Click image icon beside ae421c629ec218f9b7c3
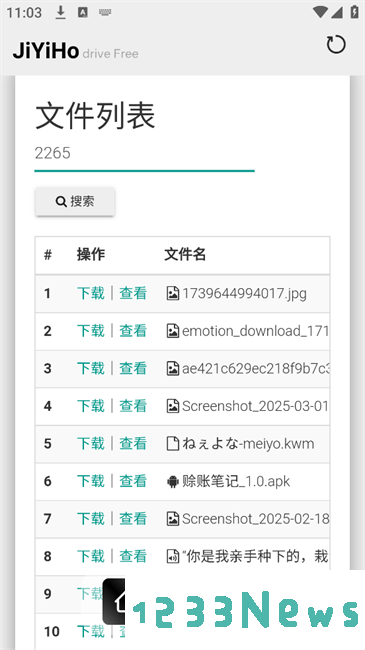 tap(173, 368)
